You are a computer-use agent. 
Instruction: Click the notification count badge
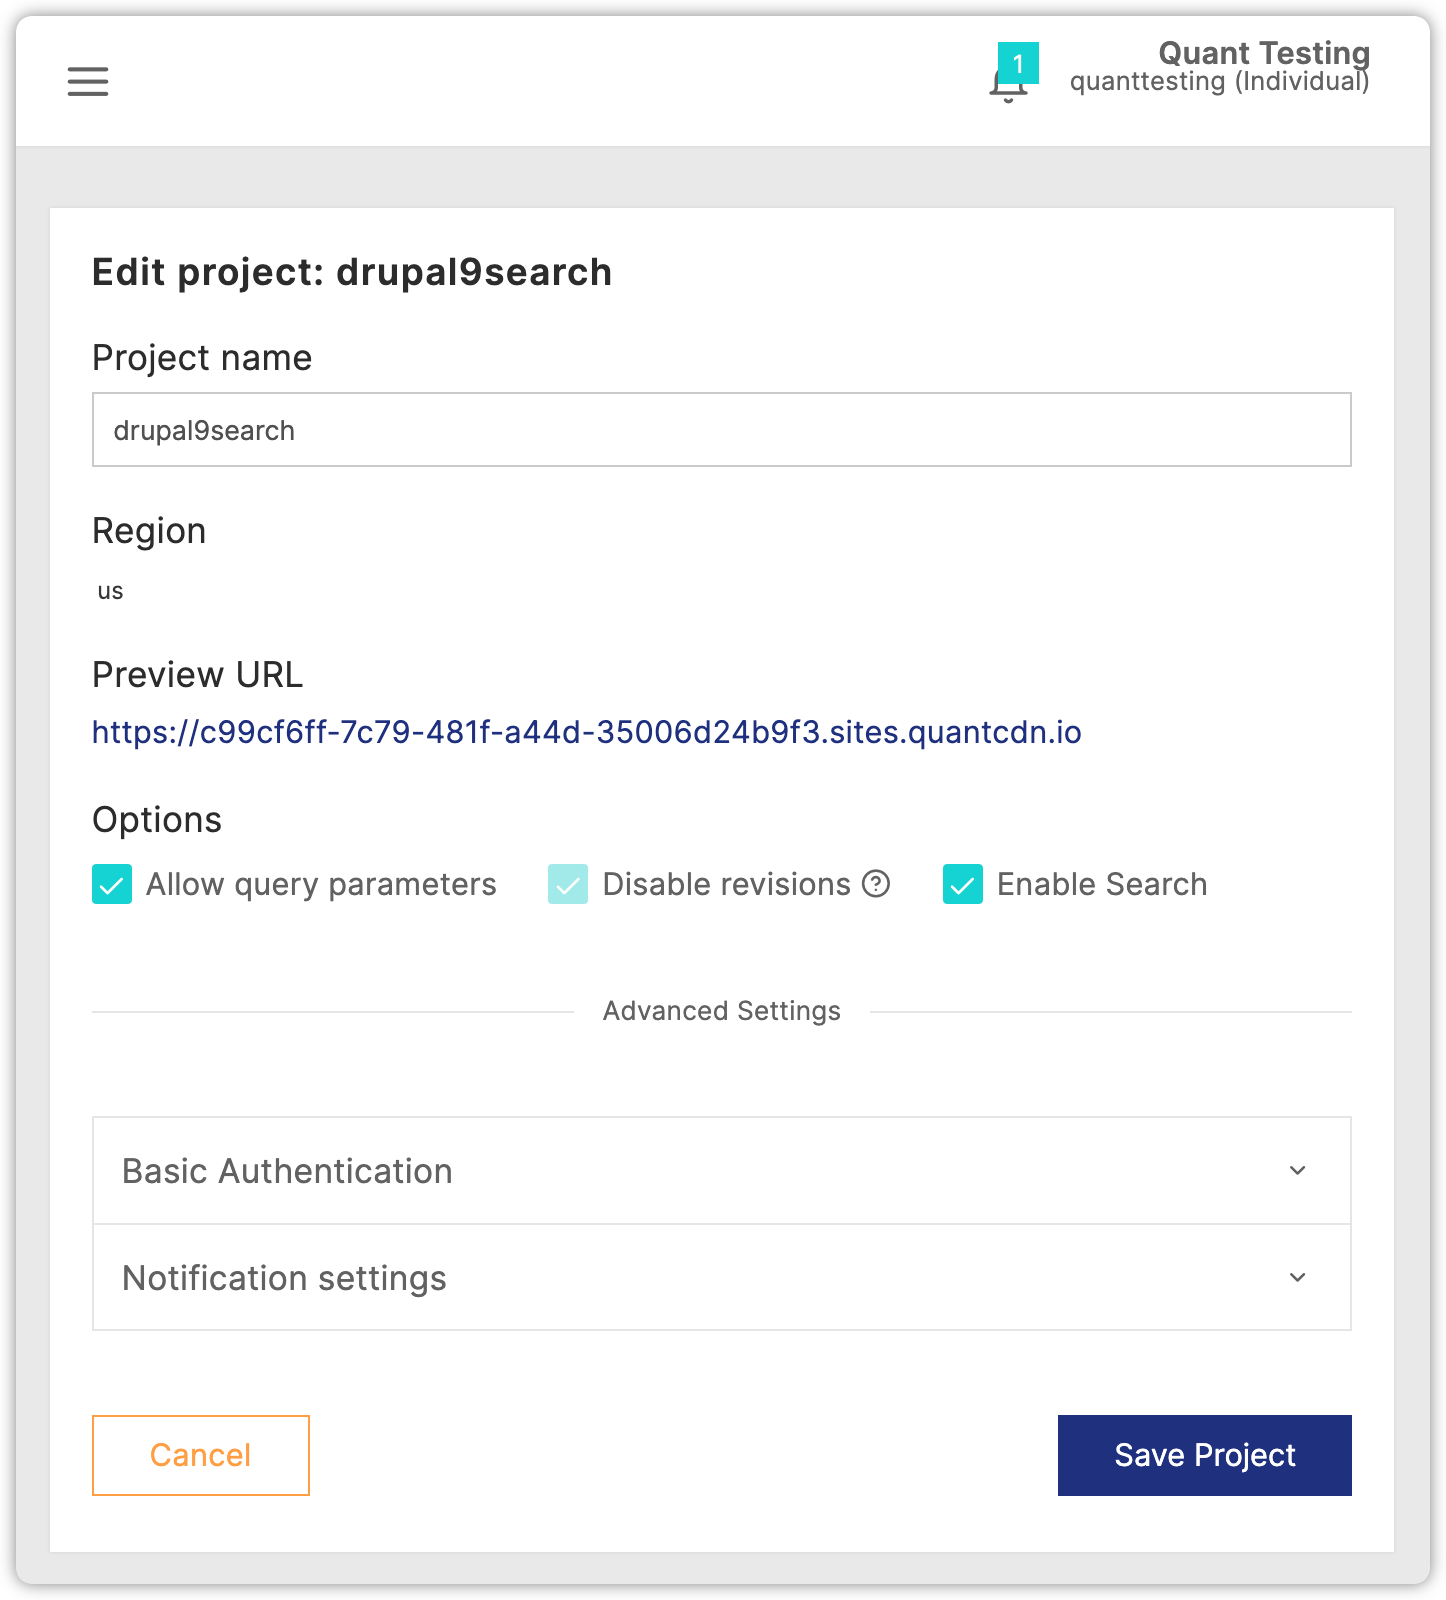1018,64
